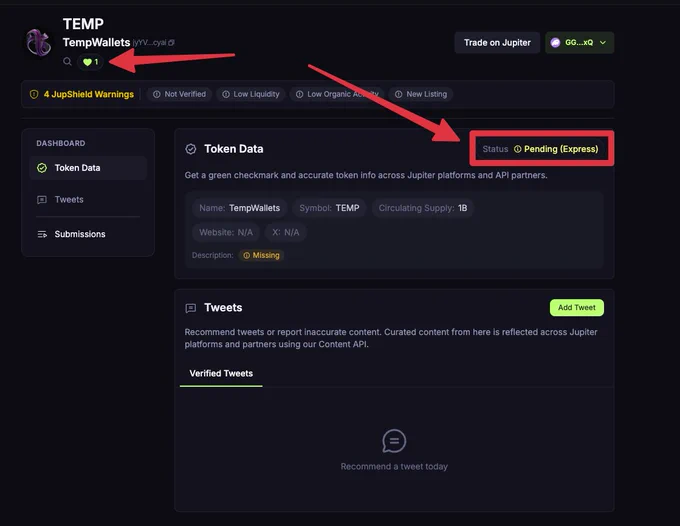This screenshot has width=680, height=526.
Task: Click the TEMP ticker title
Action: click(83, 24)
